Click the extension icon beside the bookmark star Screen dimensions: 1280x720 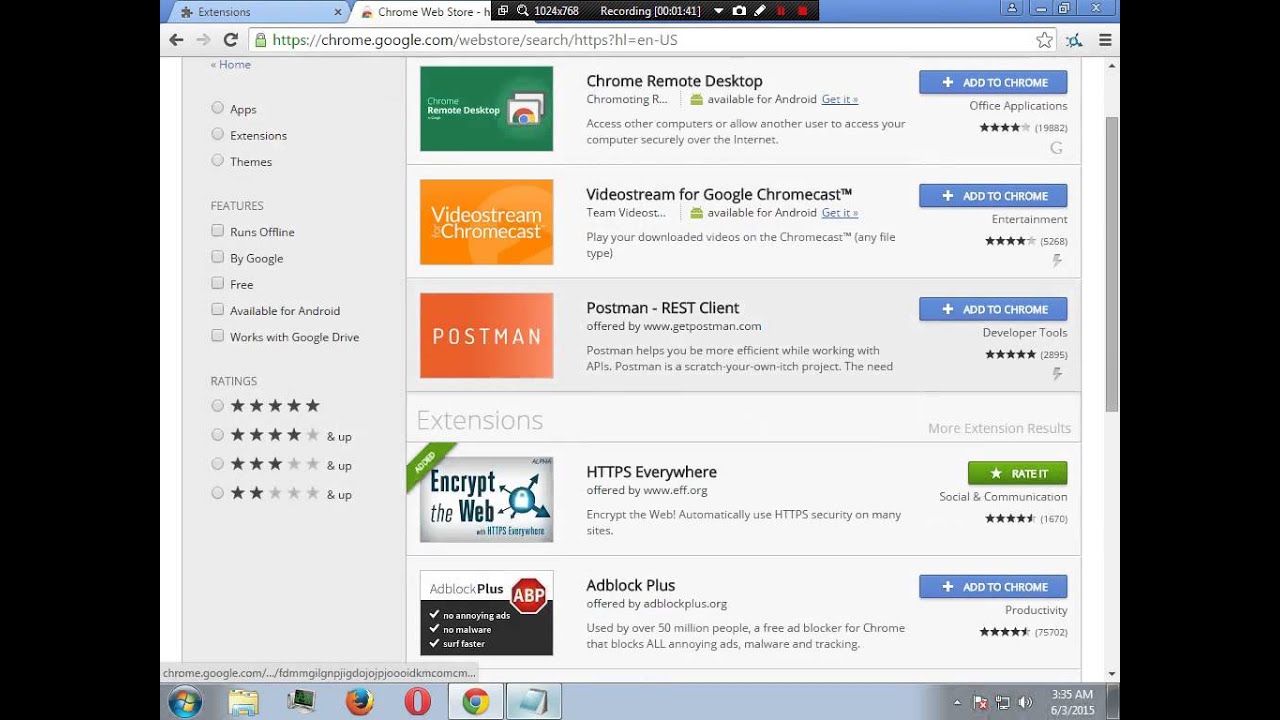(x=1074, y=40)
